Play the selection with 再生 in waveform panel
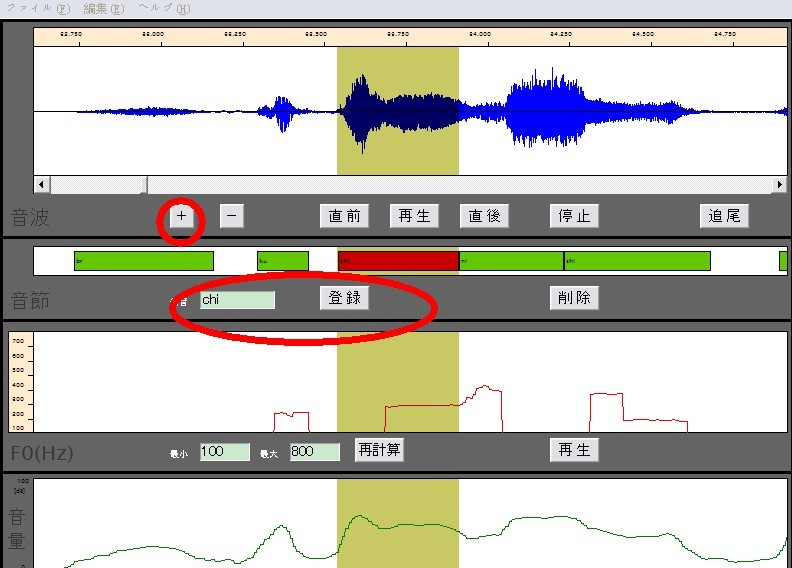Viewport: 792px width, 568px height. point(414,216)
